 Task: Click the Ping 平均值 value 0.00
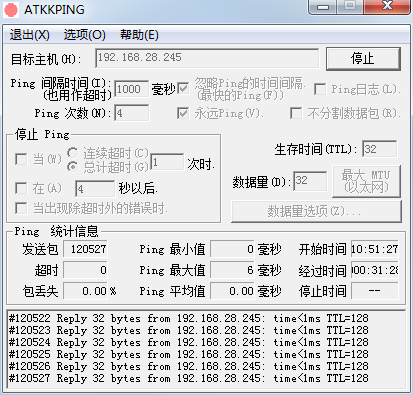coord(232,291)
